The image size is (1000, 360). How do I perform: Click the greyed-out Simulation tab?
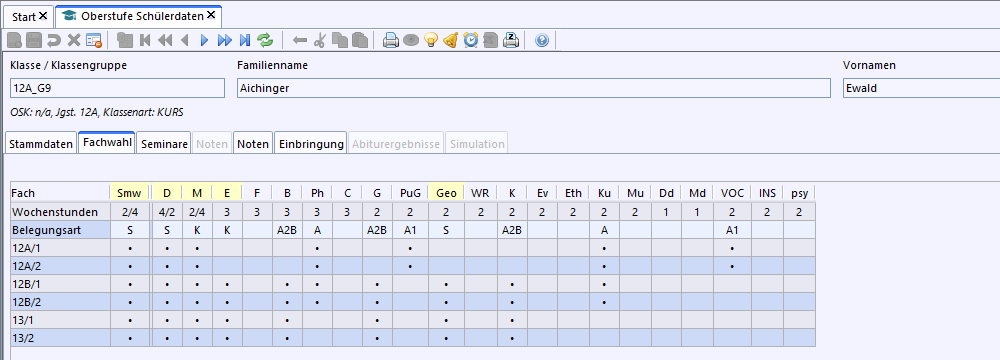pyautogui.click(x=477, y=144)
